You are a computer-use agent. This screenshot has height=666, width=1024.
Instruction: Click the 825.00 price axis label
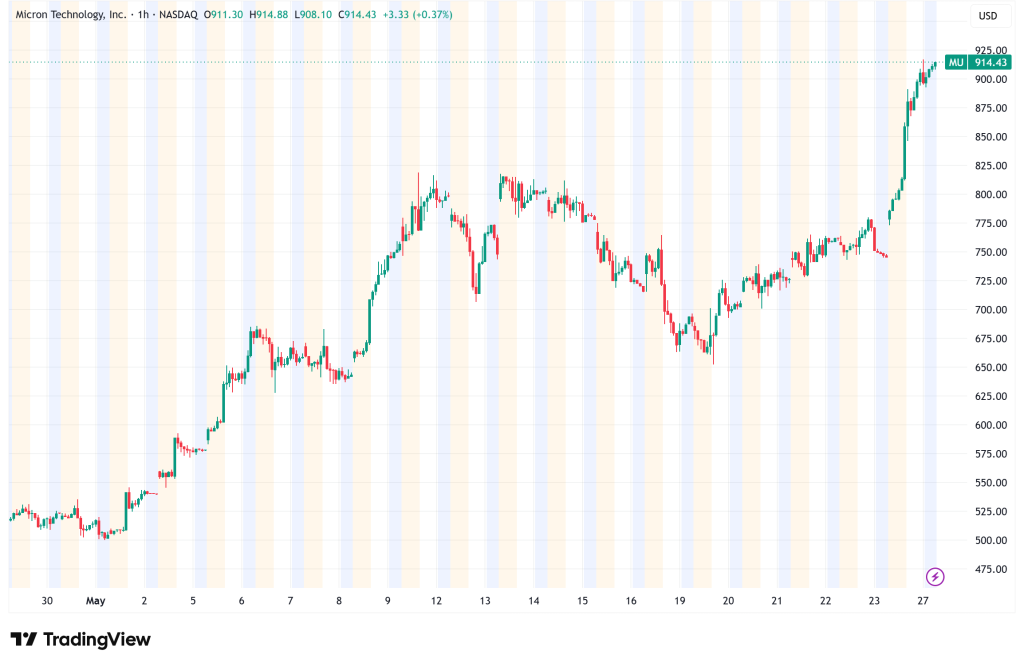pos(991,165)
